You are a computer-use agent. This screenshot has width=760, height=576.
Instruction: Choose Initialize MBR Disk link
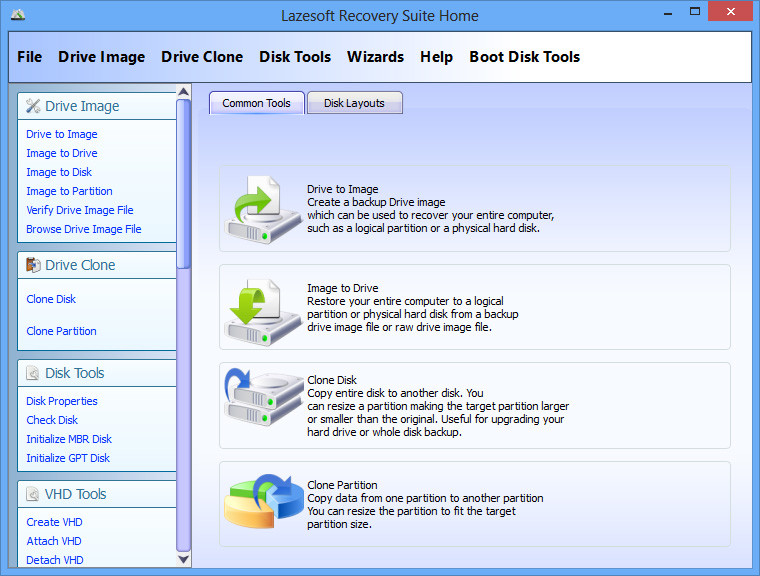tap(69, 439)
